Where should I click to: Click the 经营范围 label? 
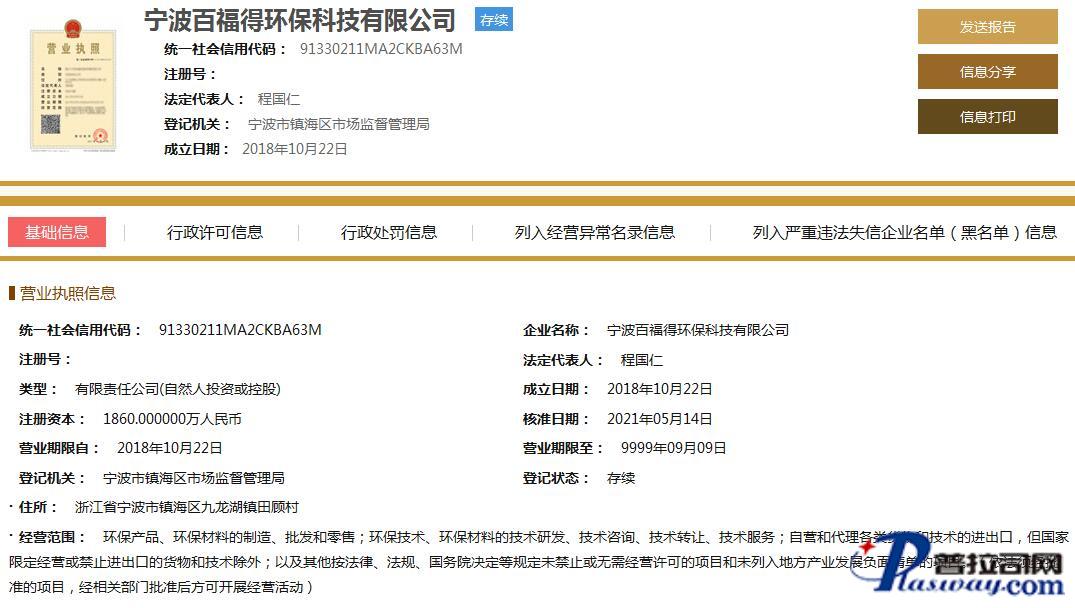[52, 537]
